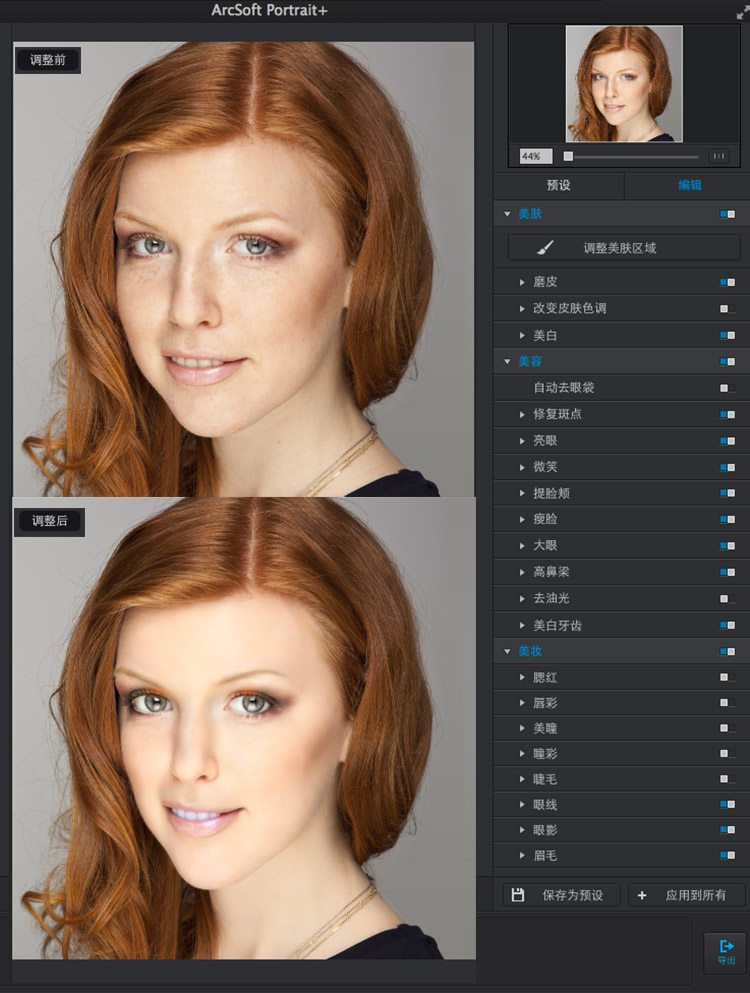This screenshot has width=750, height=993.
Task: Toggle the 美肤 section switch
Action: pyautogui.click(x=727, y=214)
